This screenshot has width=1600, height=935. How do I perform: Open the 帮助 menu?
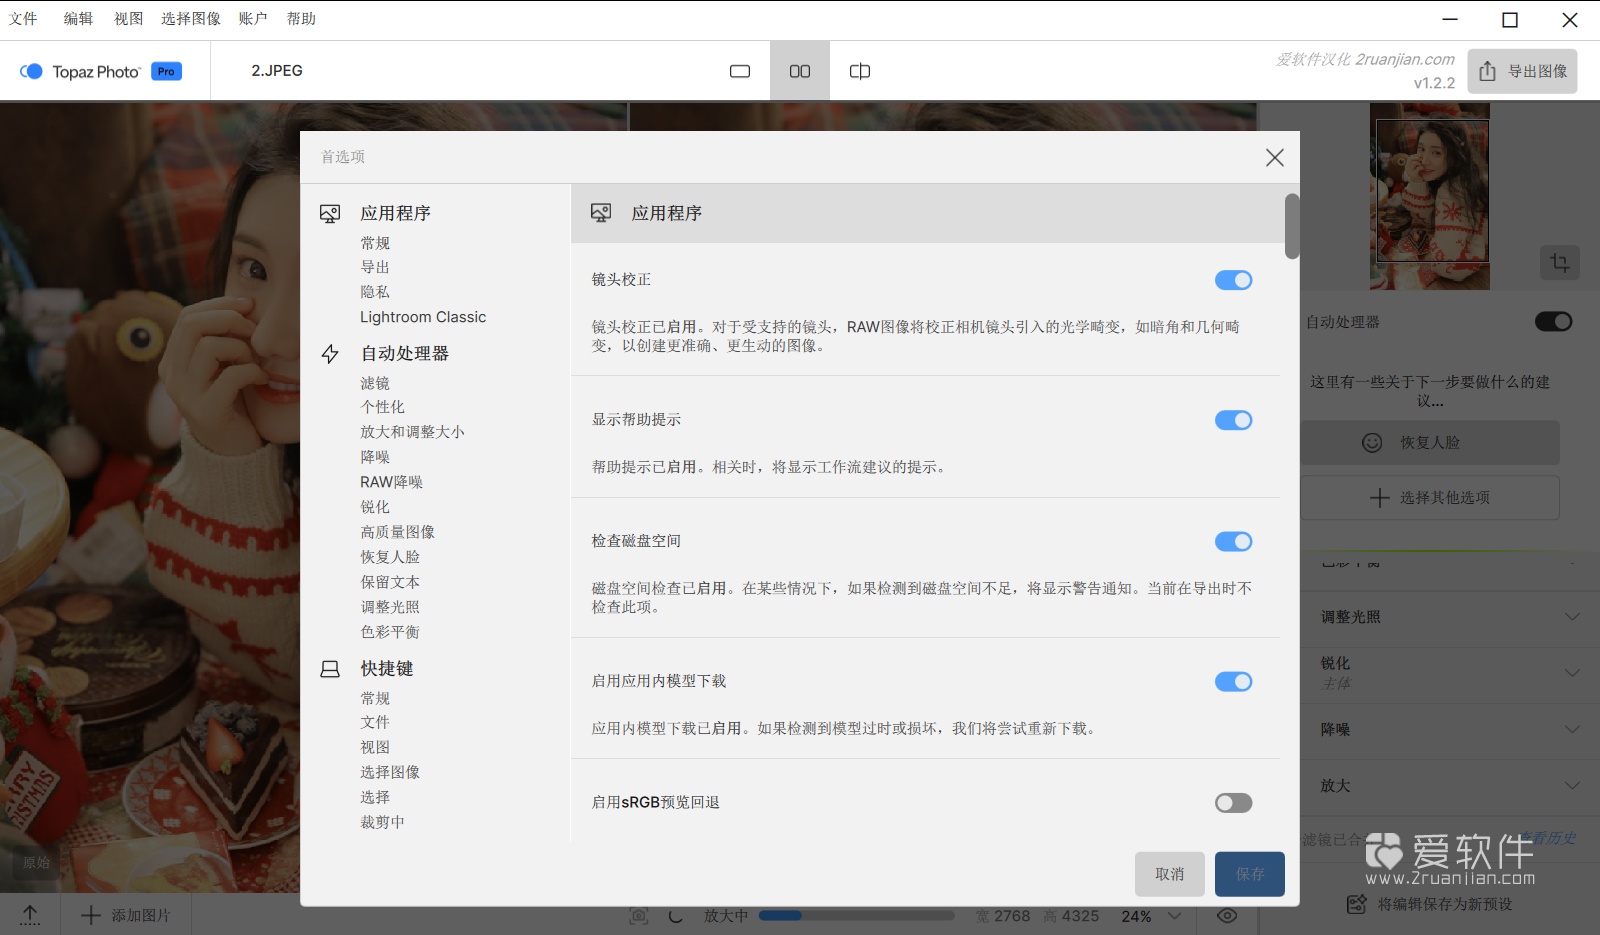coord(300,17)
